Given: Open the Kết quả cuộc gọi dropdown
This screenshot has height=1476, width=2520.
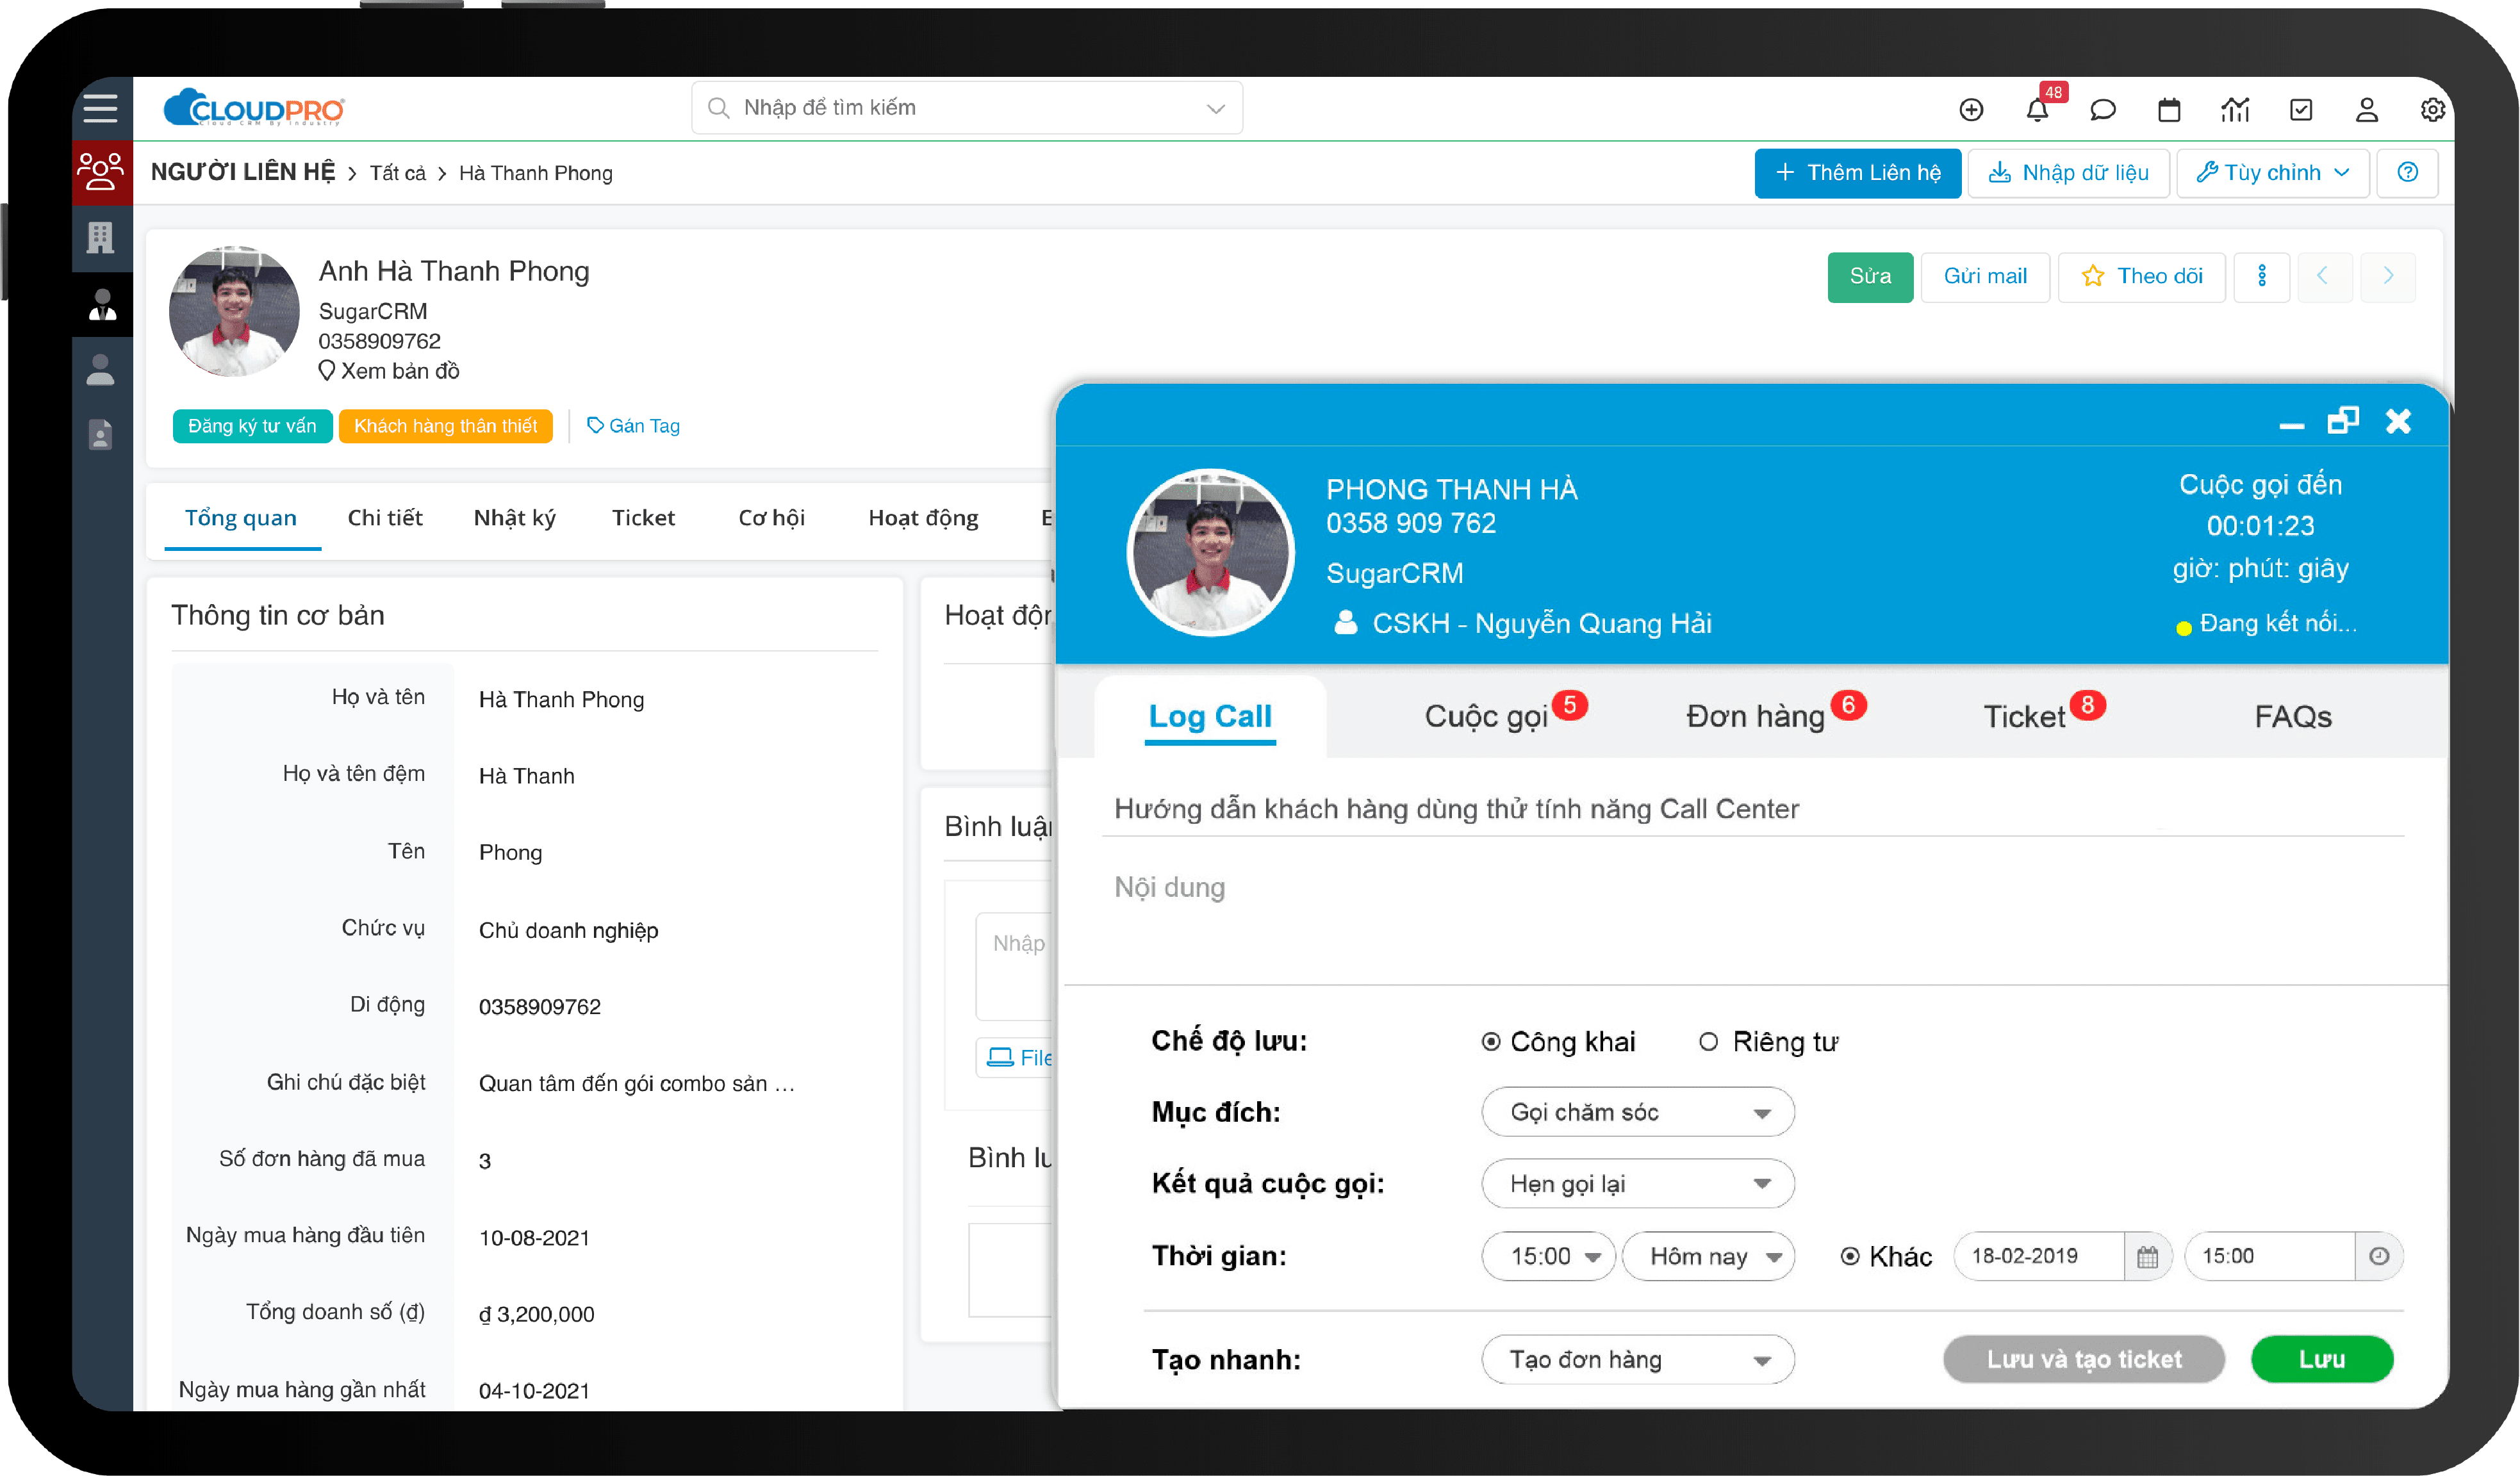Looking at the screenshot, I should point(1638,1184).
